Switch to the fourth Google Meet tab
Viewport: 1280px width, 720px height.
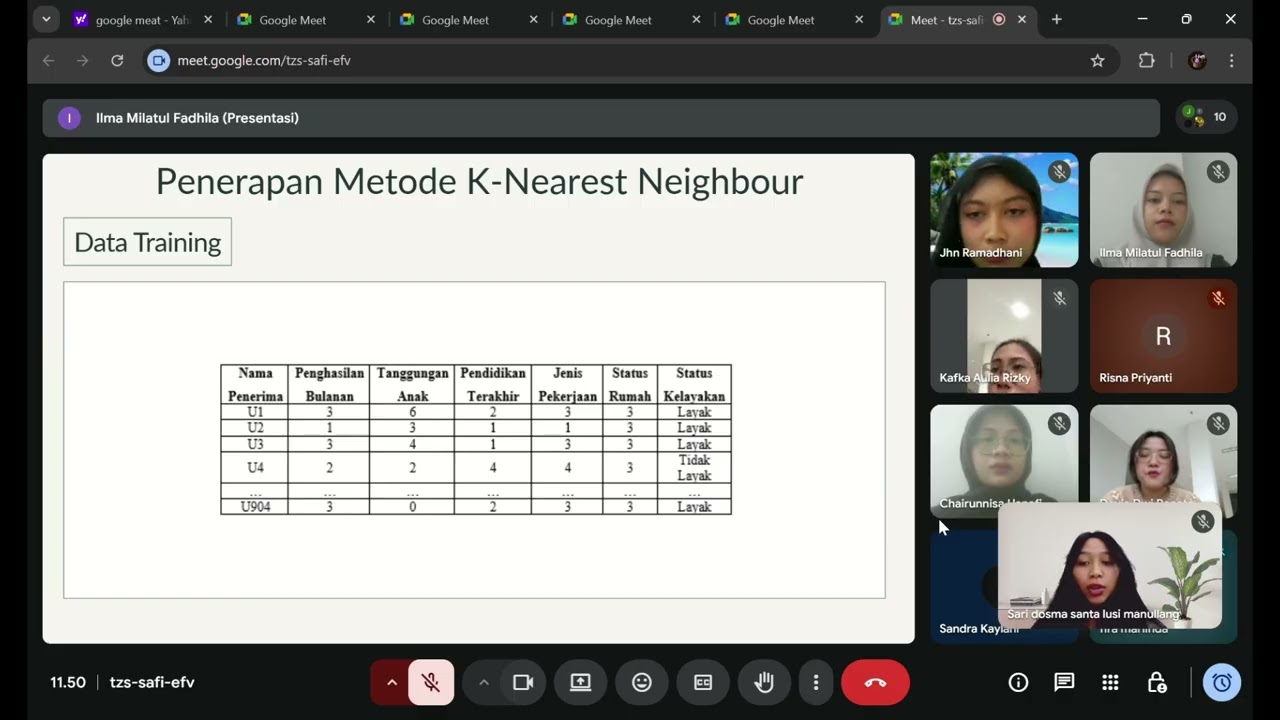[x=795, y=19]
